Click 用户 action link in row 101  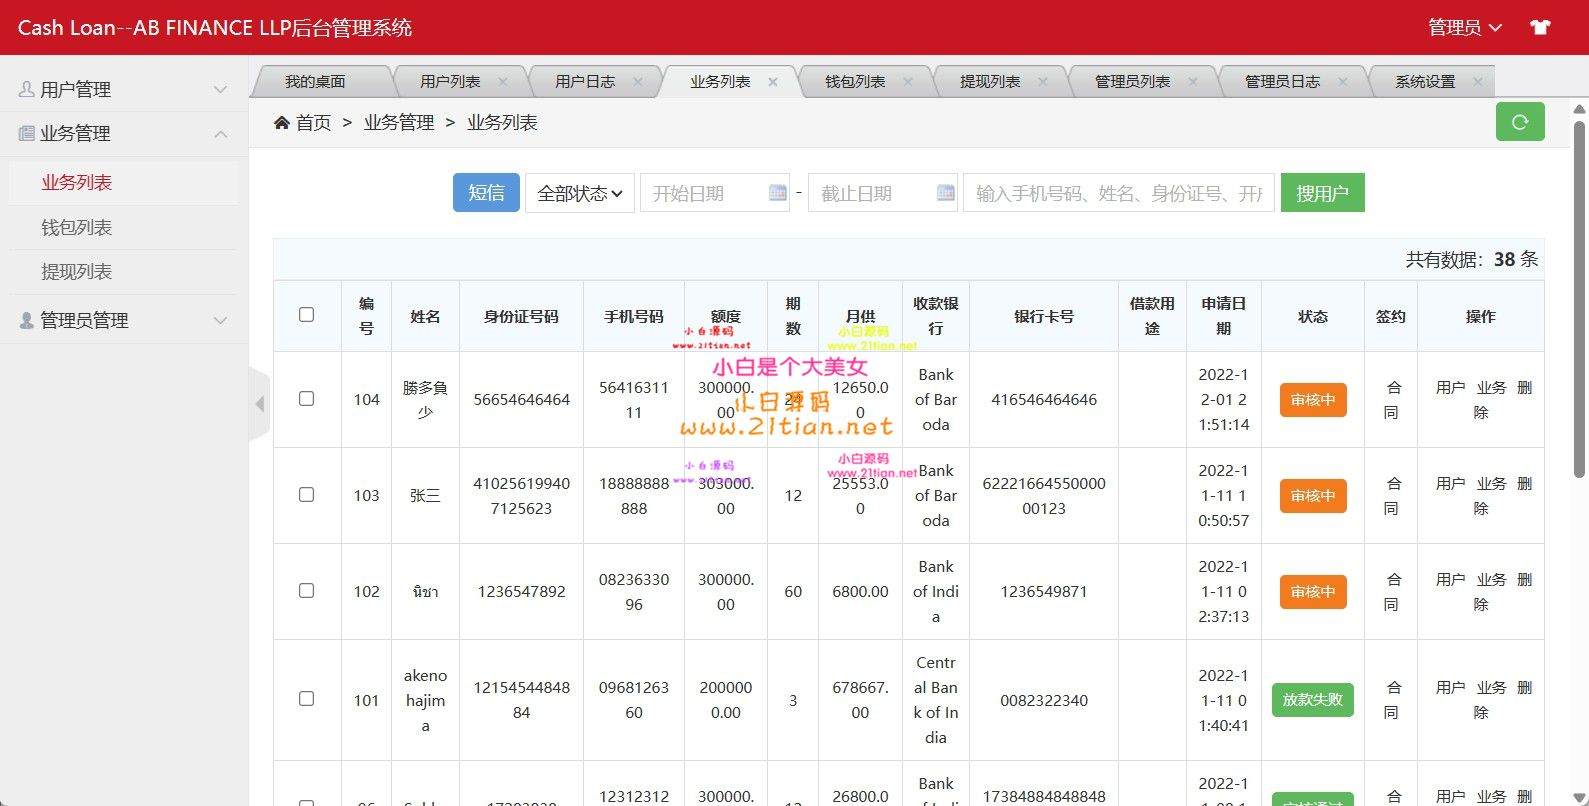1450,687
